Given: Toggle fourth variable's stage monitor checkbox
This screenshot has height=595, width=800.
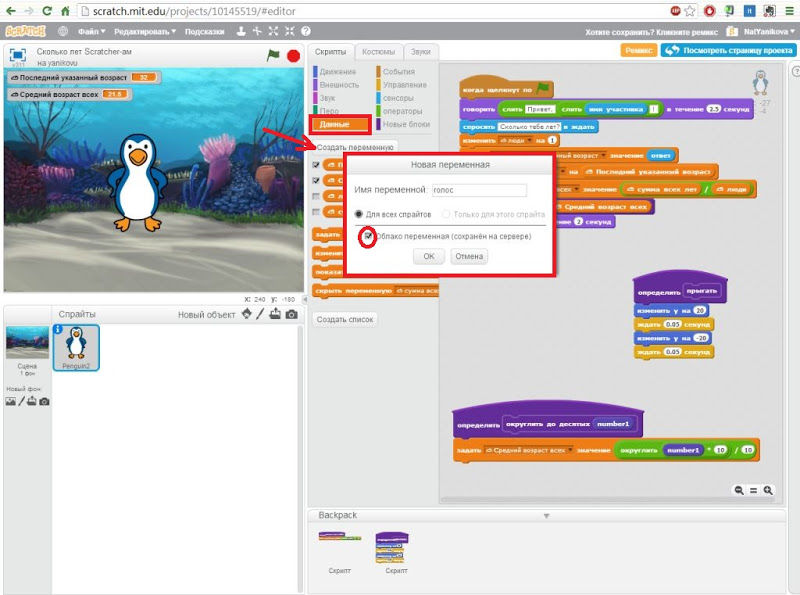Looking at the screenshot, I should [x=316, y=212].
